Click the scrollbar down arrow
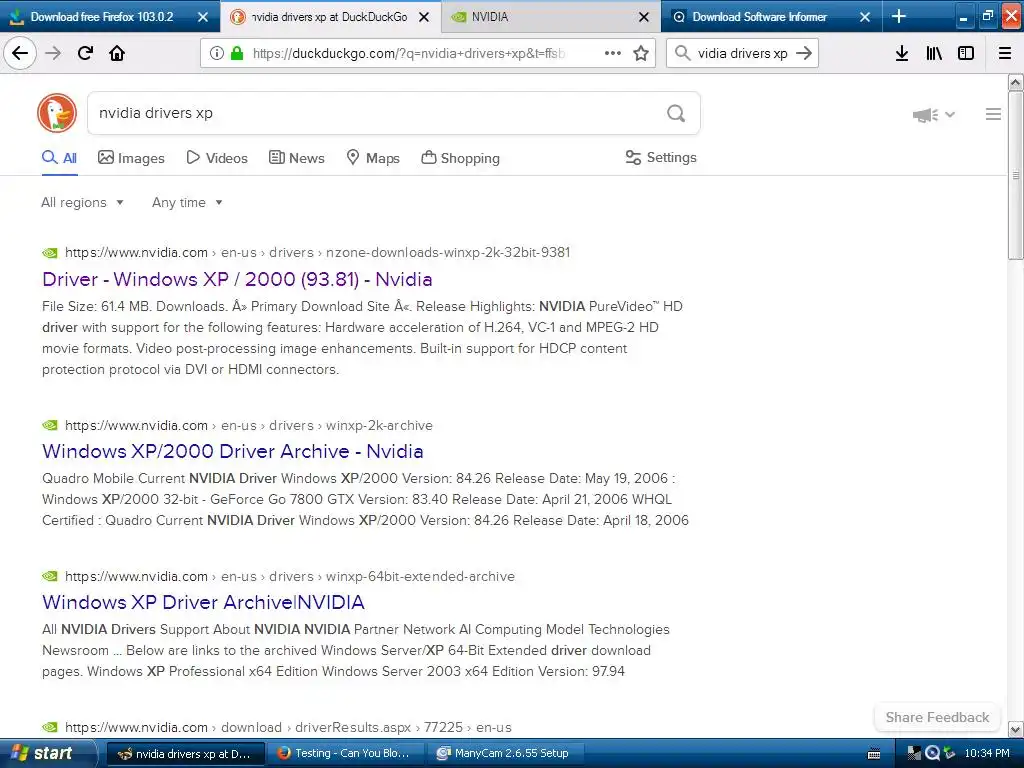 (1016, 729)
